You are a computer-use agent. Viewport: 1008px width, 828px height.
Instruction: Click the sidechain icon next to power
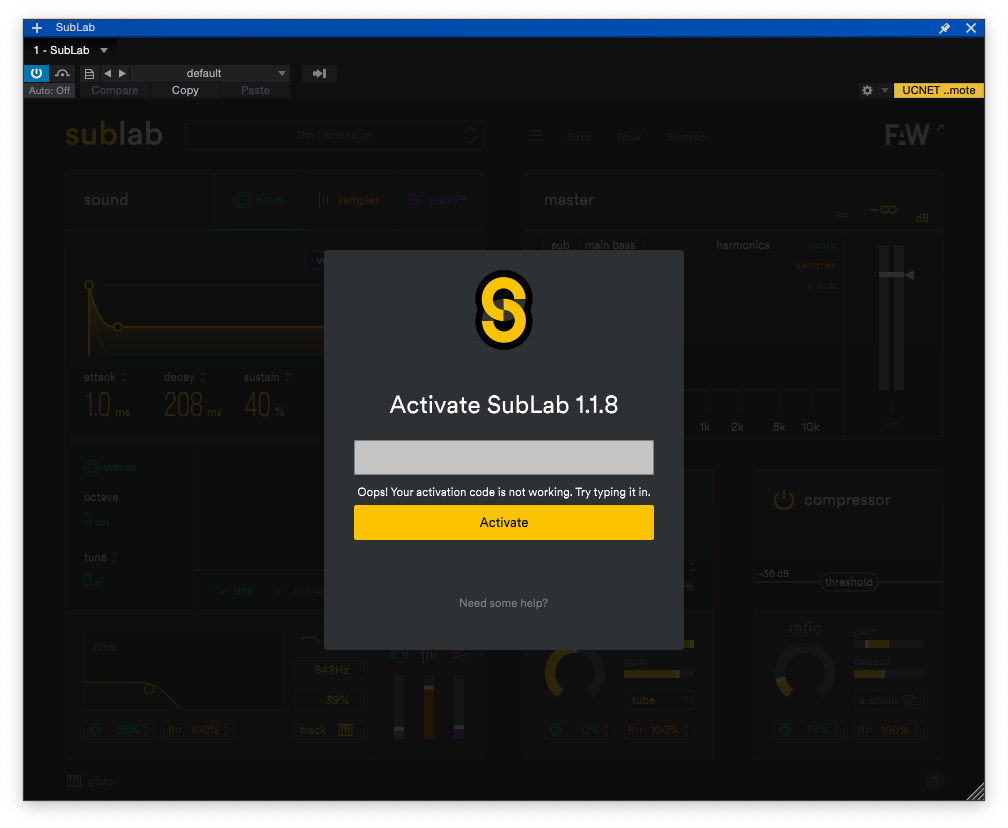[x=62, y=73]
